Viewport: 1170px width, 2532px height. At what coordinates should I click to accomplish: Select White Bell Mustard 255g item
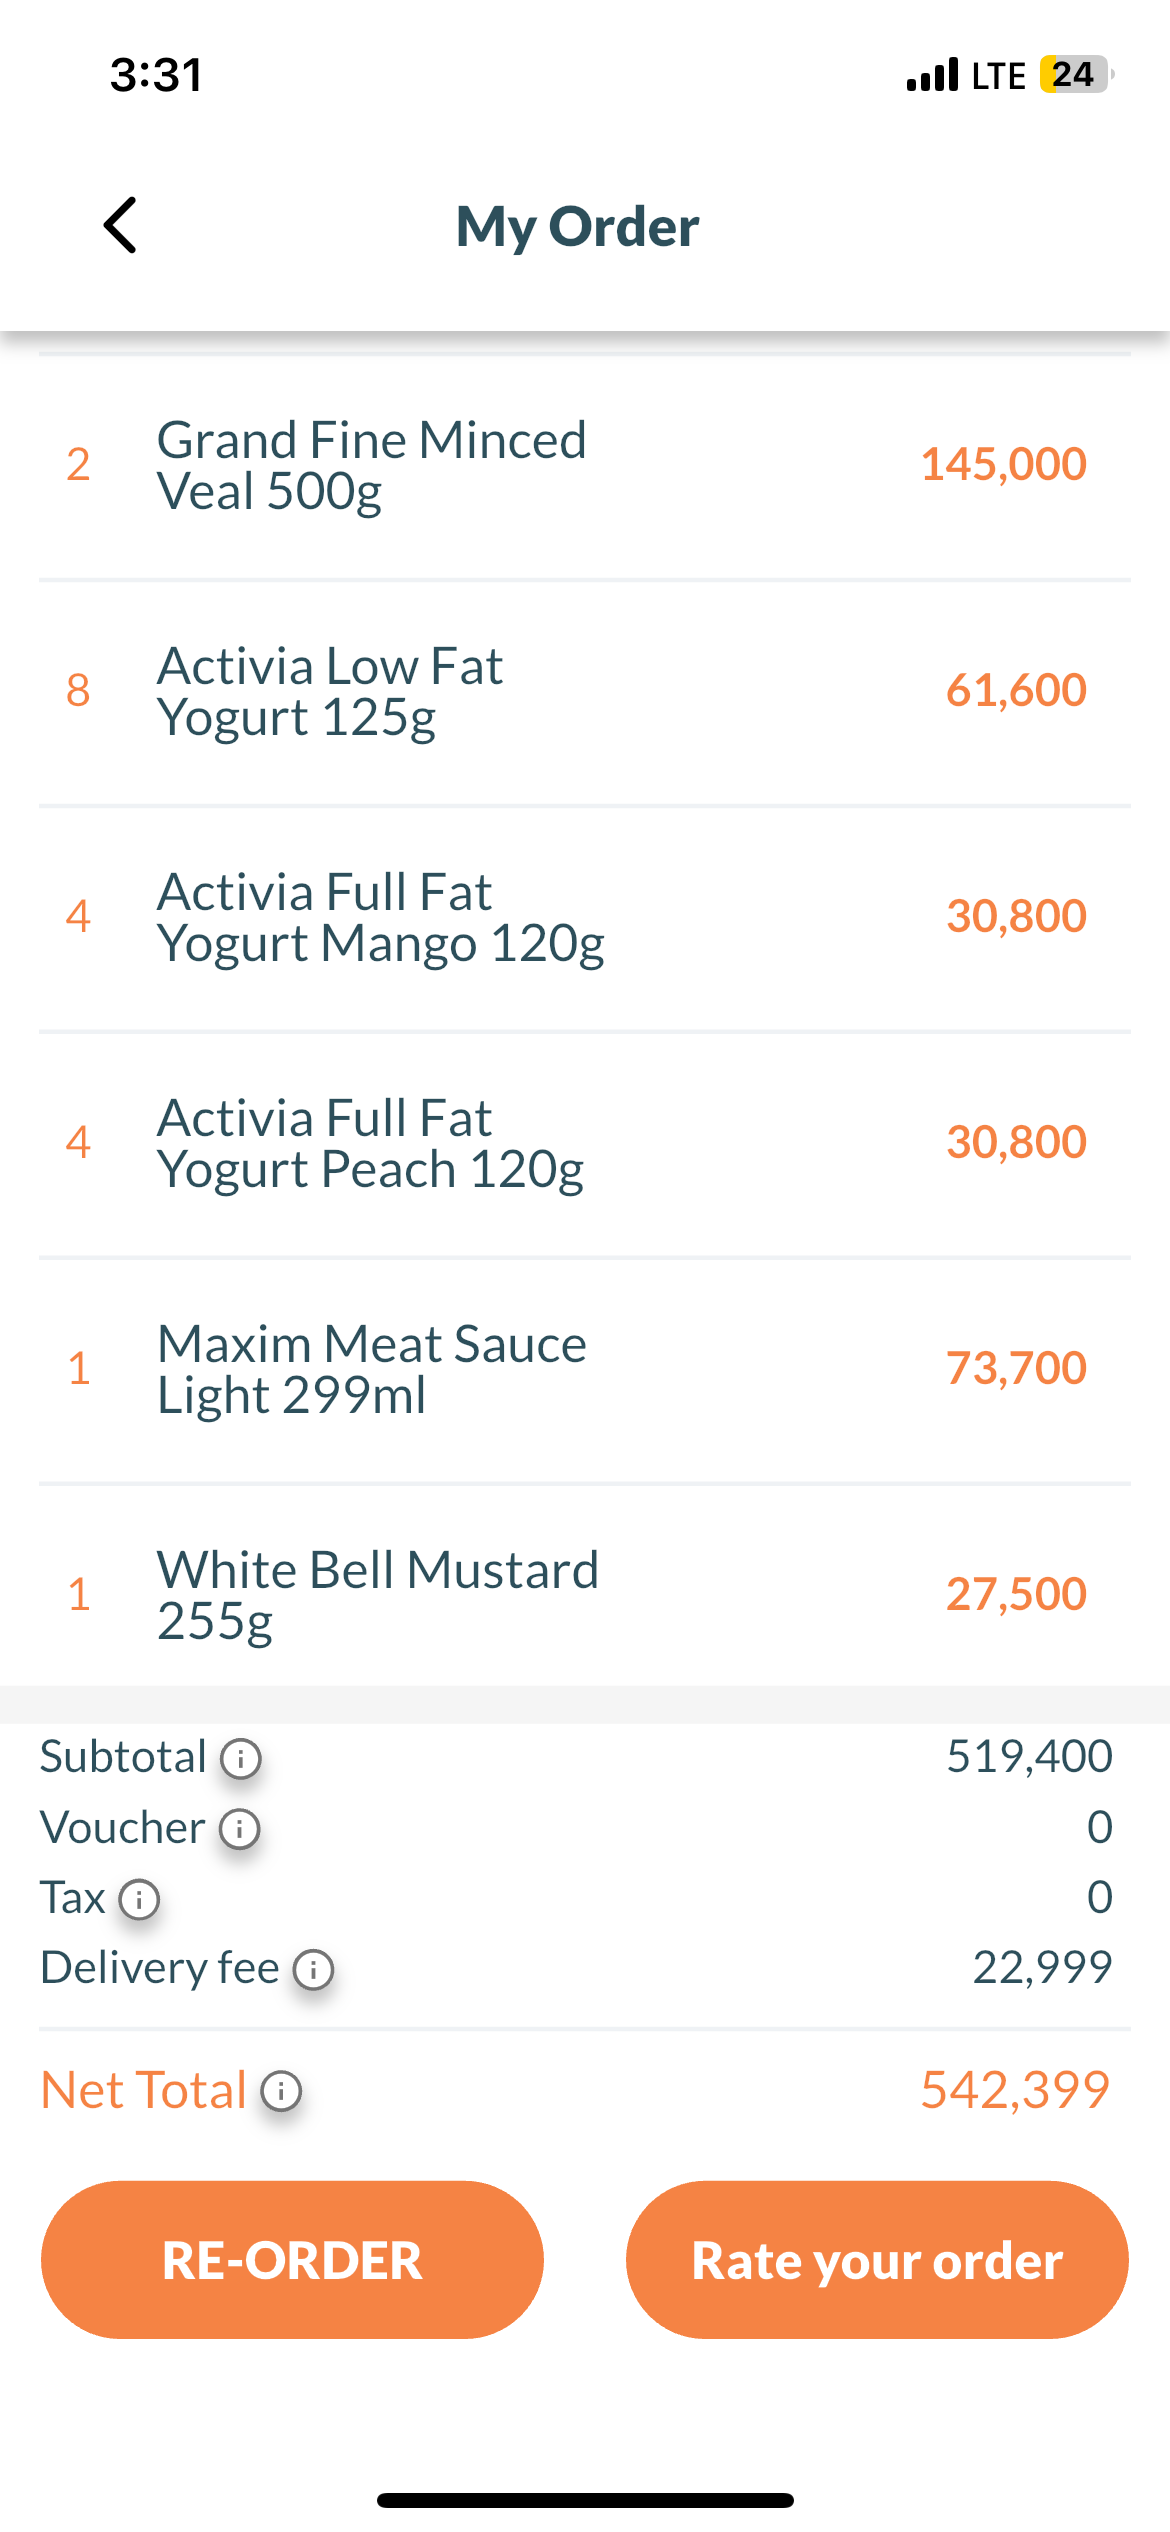[378, 1595]
